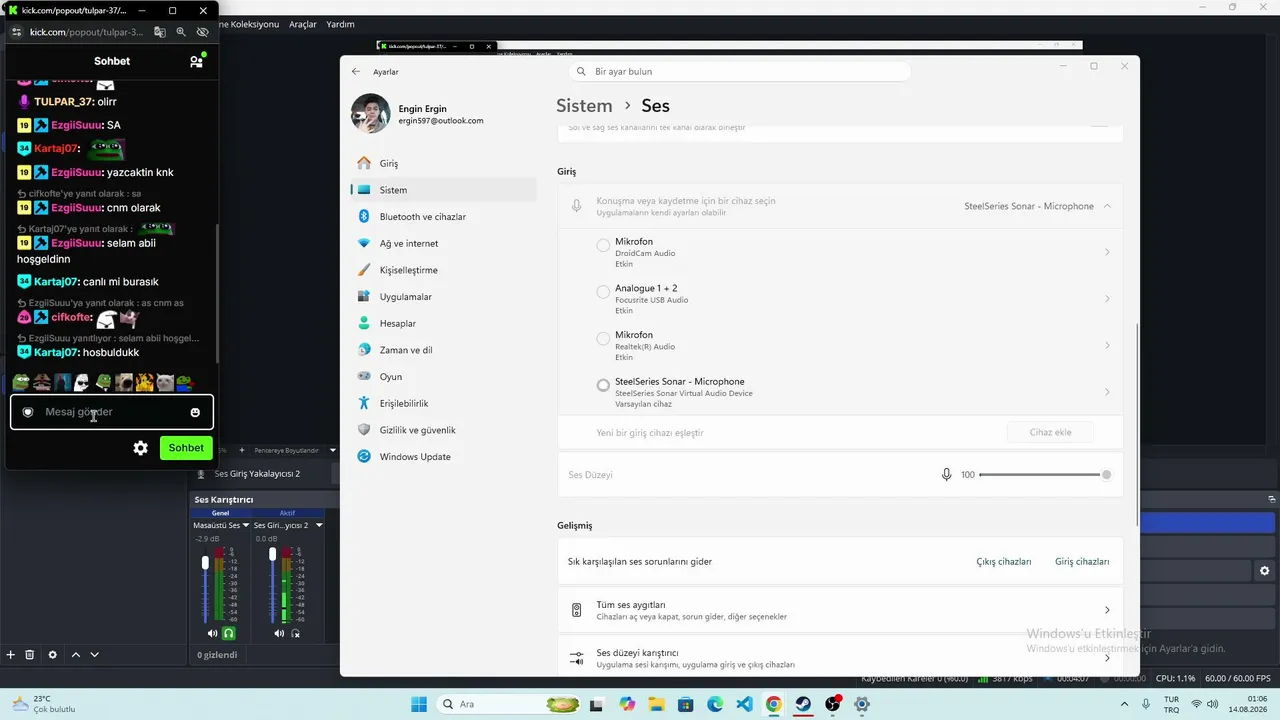Open Analogue 1 + 2 details chevron

coord(1107,299)
